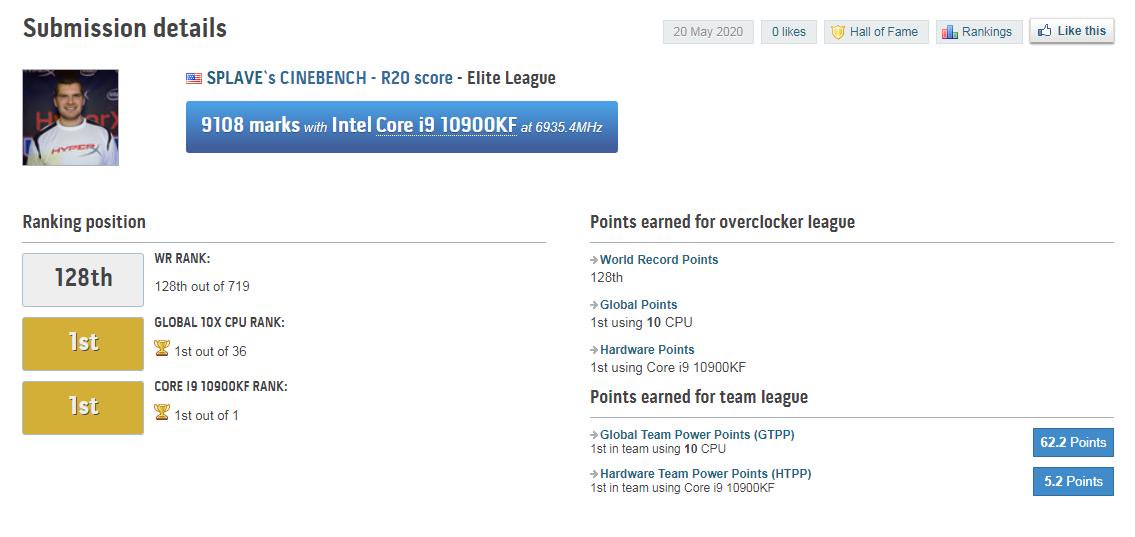Open Global Team Power Points (GTPP) link
The height and width of the screenshot is (537, 1135).
tap(697, 435)
